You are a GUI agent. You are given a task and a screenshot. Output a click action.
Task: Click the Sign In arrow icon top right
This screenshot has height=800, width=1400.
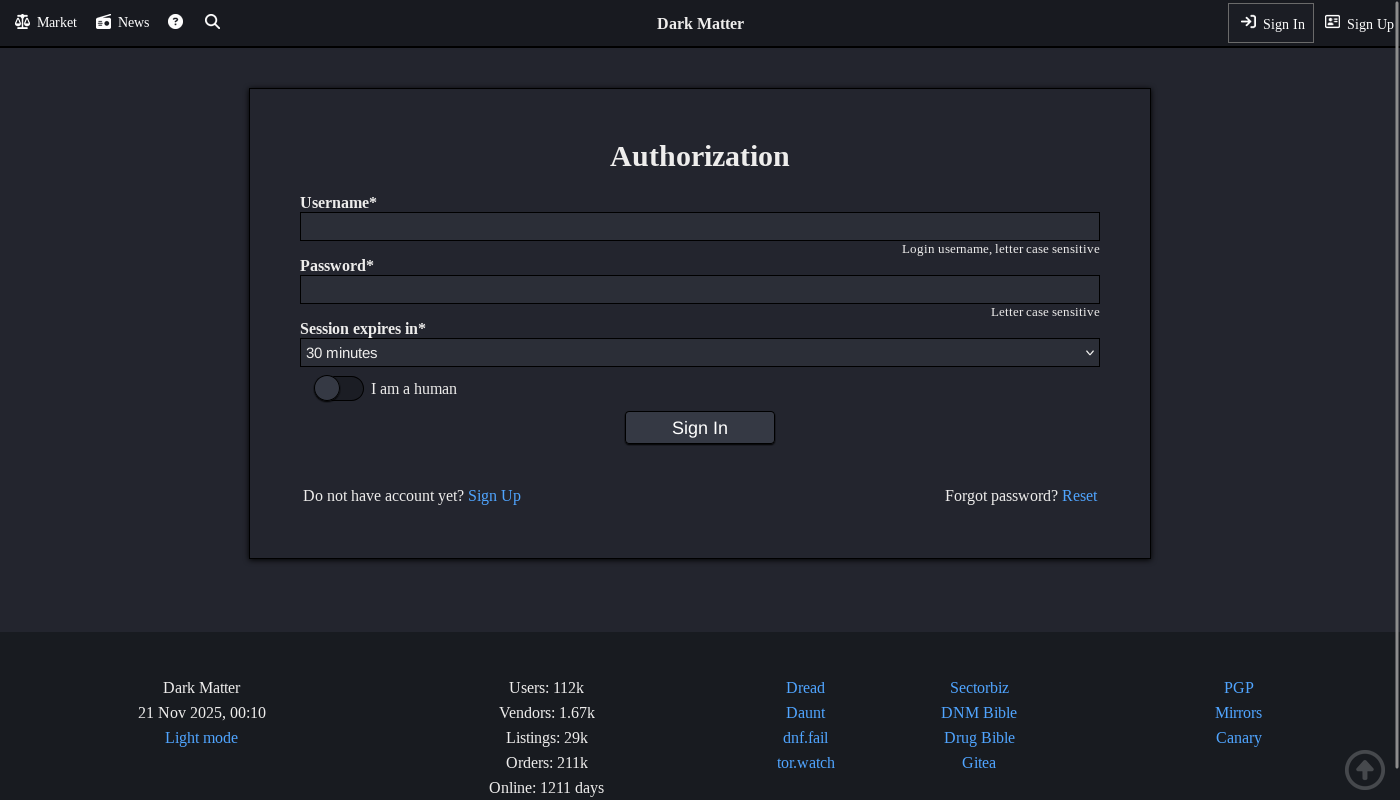click(x=1250, y=22)
